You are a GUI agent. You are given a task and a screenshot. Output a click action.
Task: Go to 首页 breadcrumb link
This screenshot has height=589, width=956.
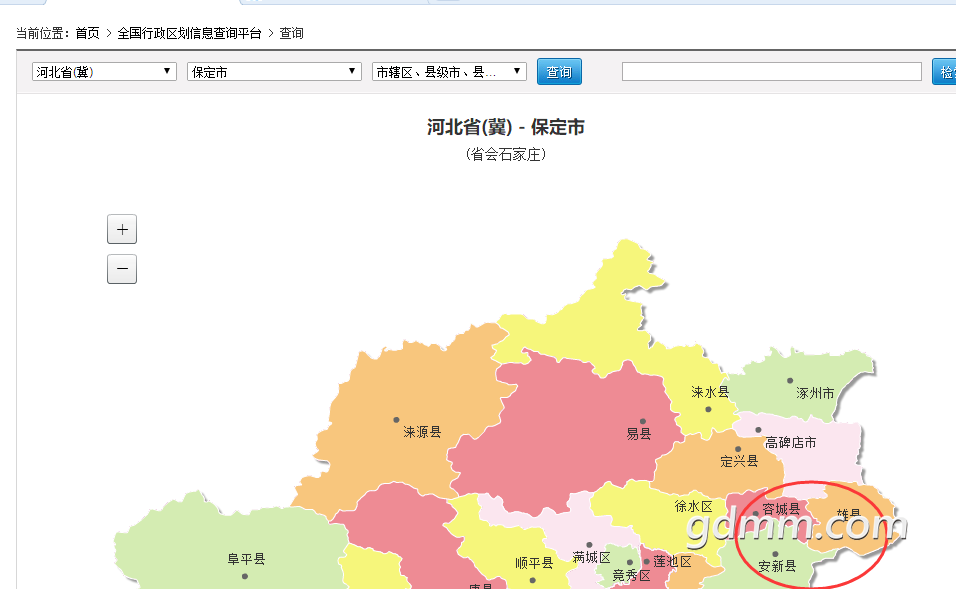(x=88, y=33)
